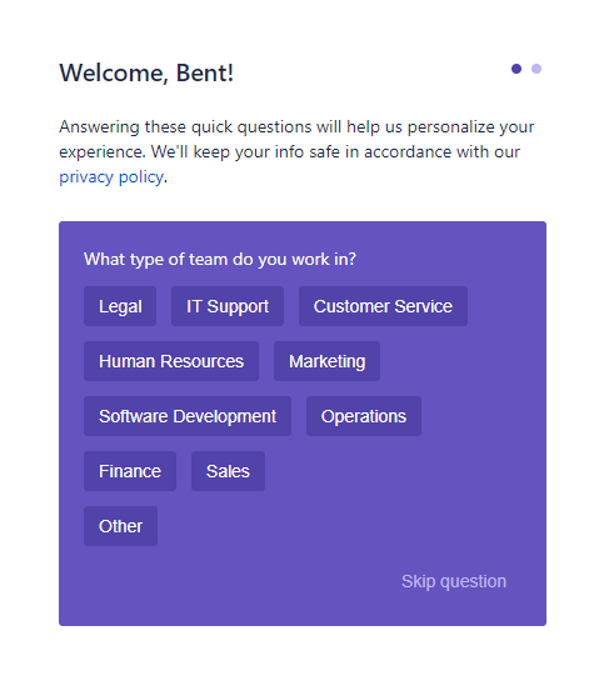This screenshot has width=614, height=696.
Task: Select the Legal team option
Action: tap(120, 306)
